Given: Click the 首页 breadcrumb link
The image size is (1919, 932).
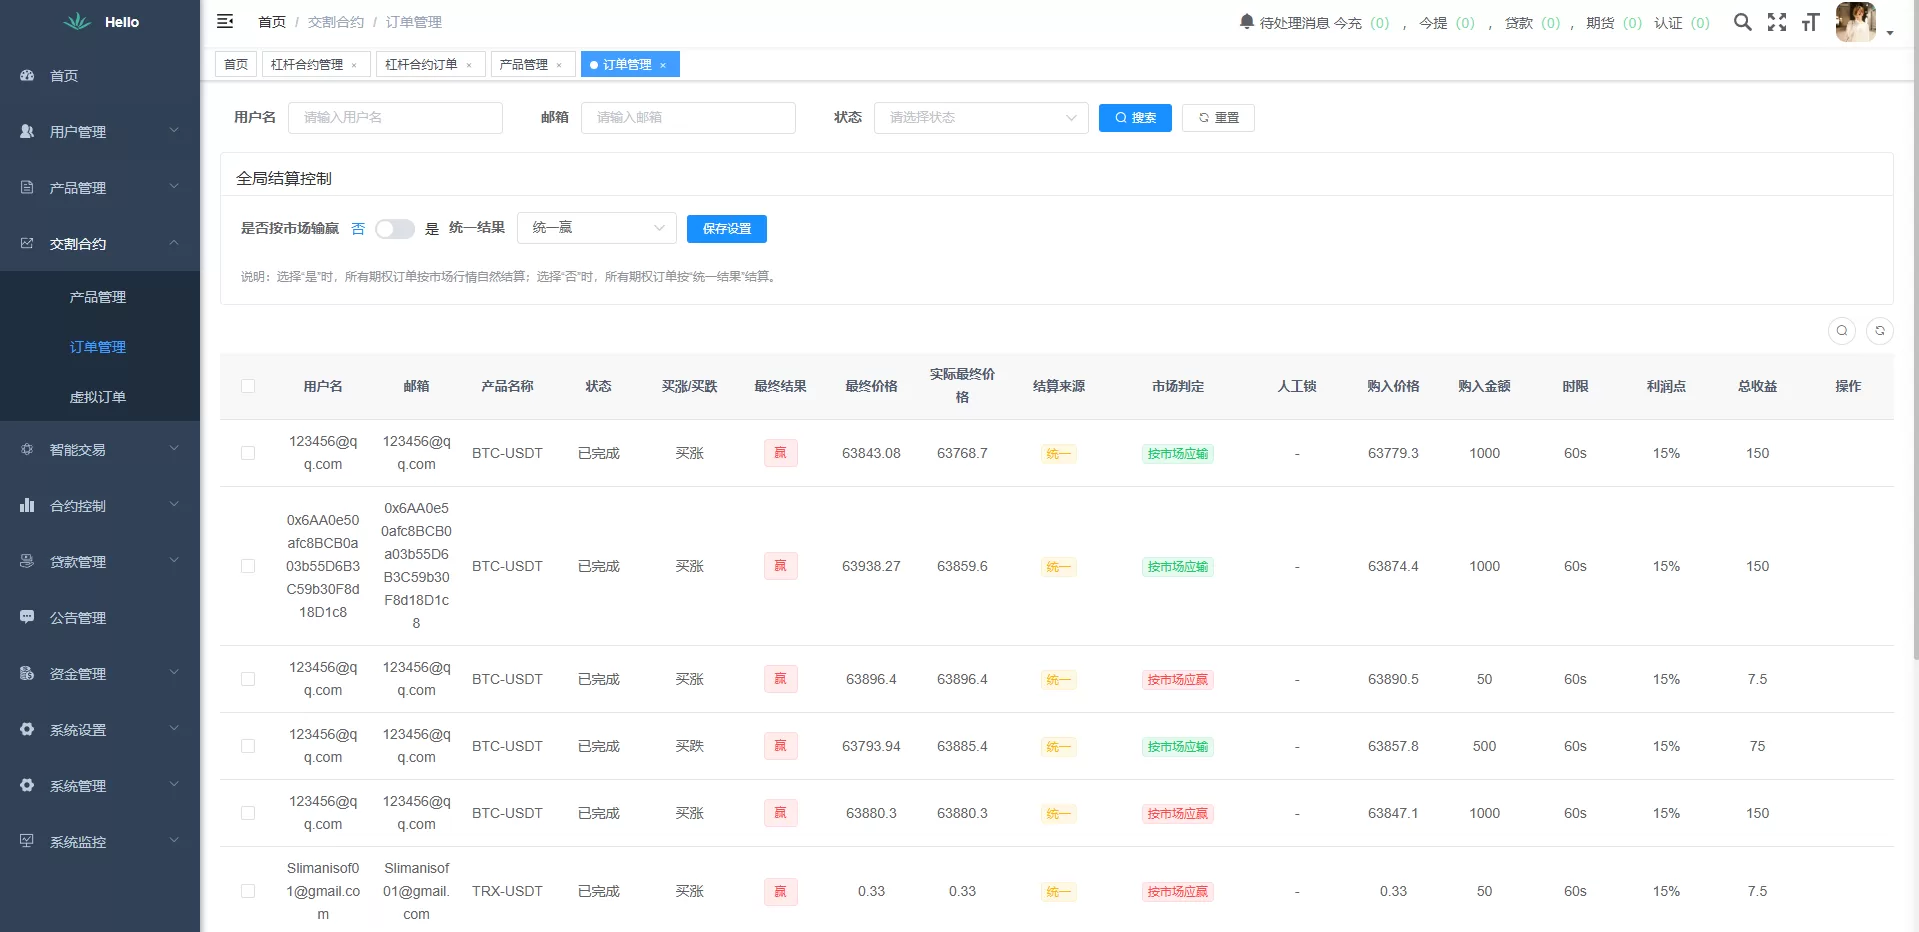Looking at the screenshot, I should [x=272, y=22].
